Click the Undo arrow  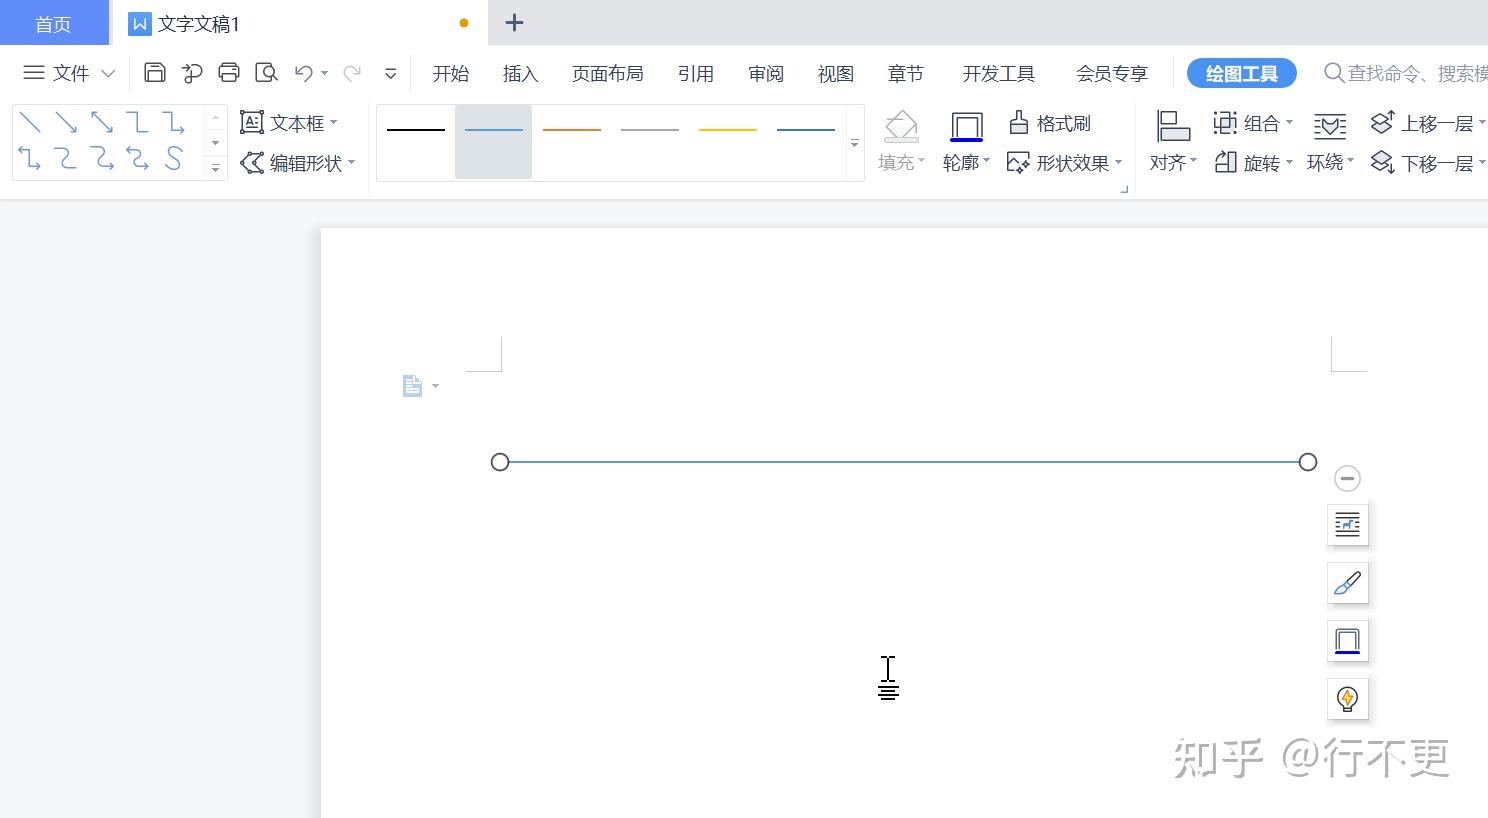pos(304,72)
